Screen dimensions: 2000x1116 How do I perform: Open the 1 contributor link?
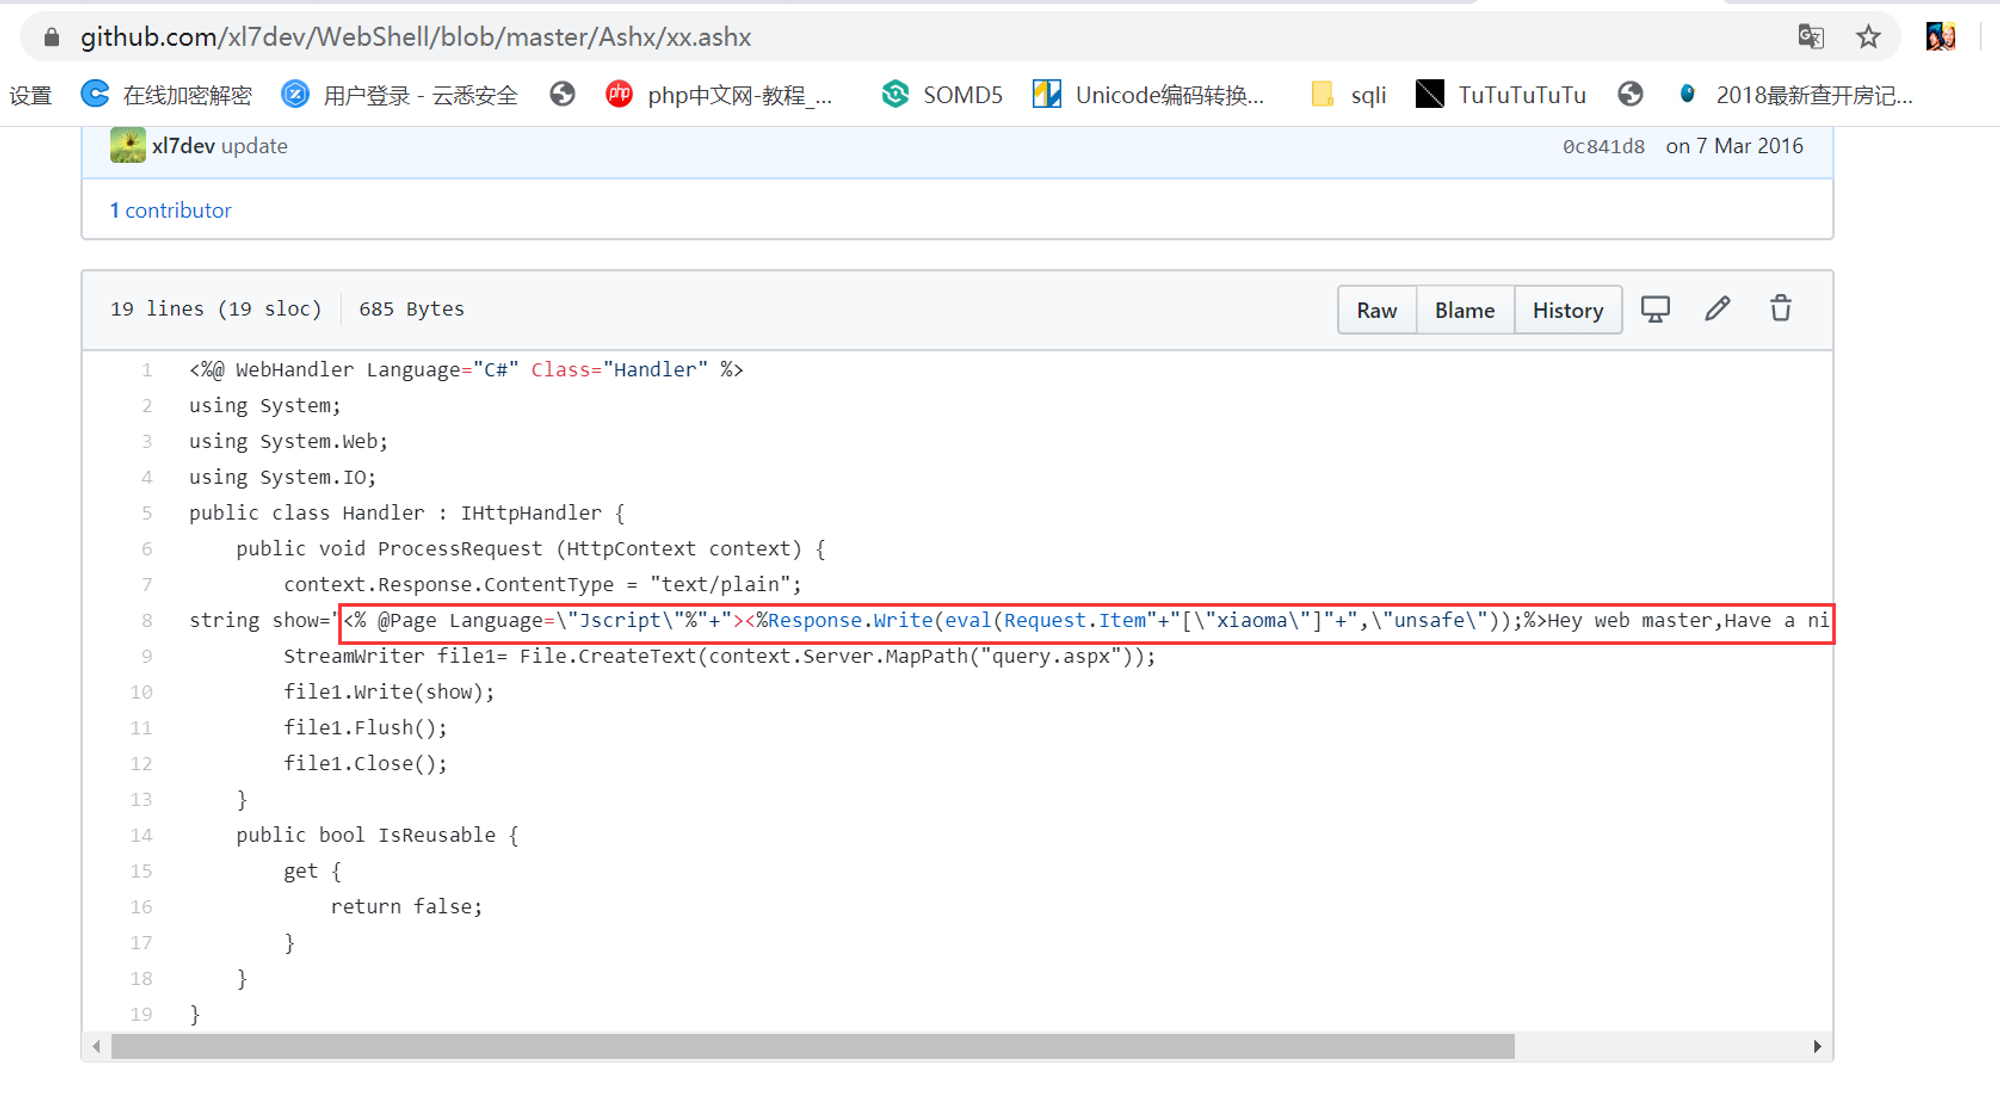tap(170, 210)
